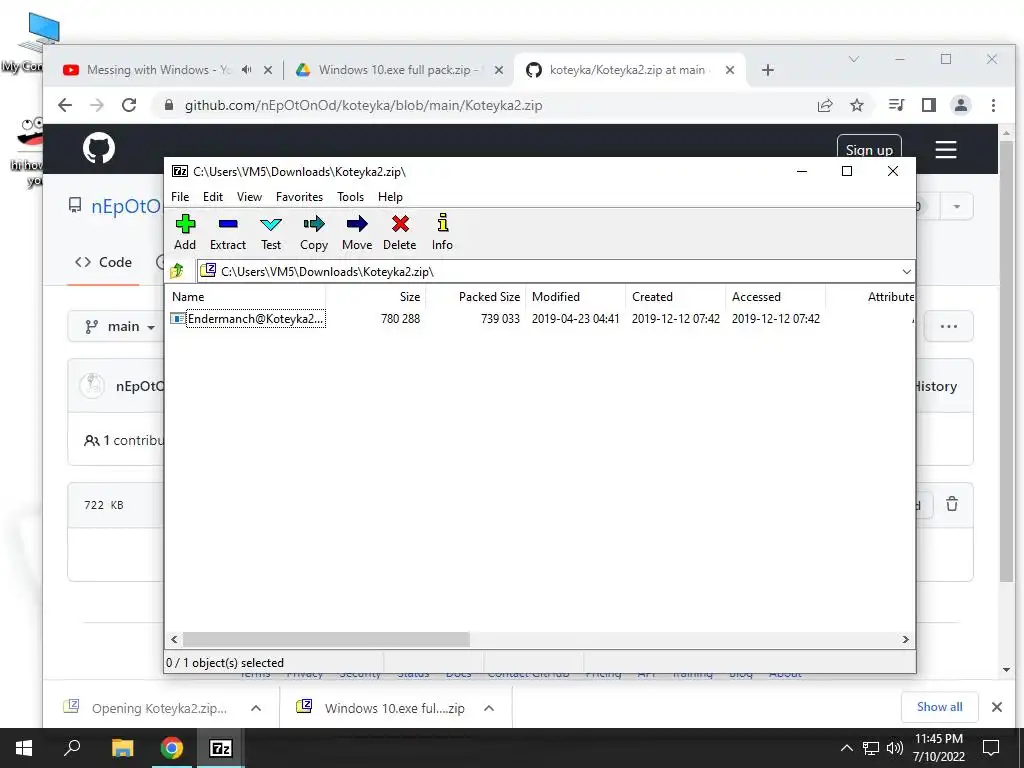This screenshot has height=768, width=1024.
Task: Click the GitHub Sign up button
Action: click(869, 148)
